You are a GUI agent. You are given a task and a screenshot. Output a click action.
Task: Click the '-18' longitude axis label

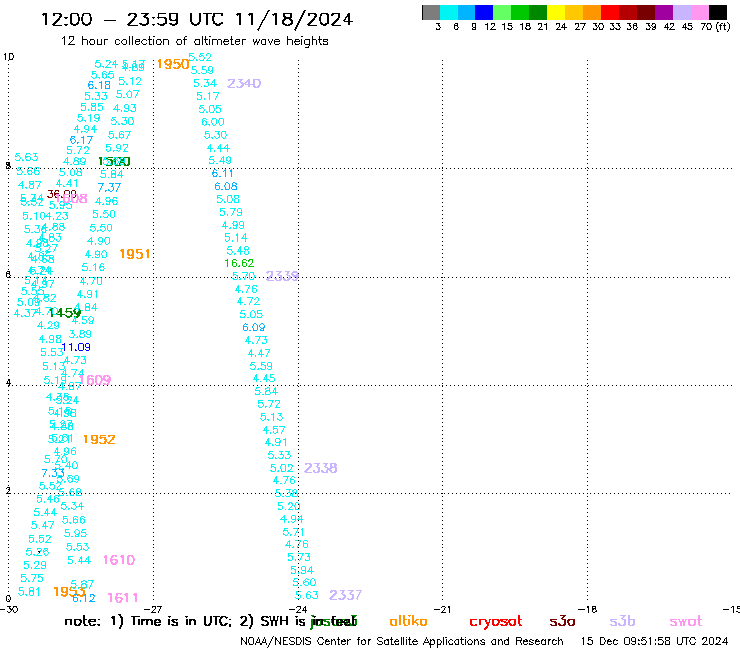click(x=588, y=609)
